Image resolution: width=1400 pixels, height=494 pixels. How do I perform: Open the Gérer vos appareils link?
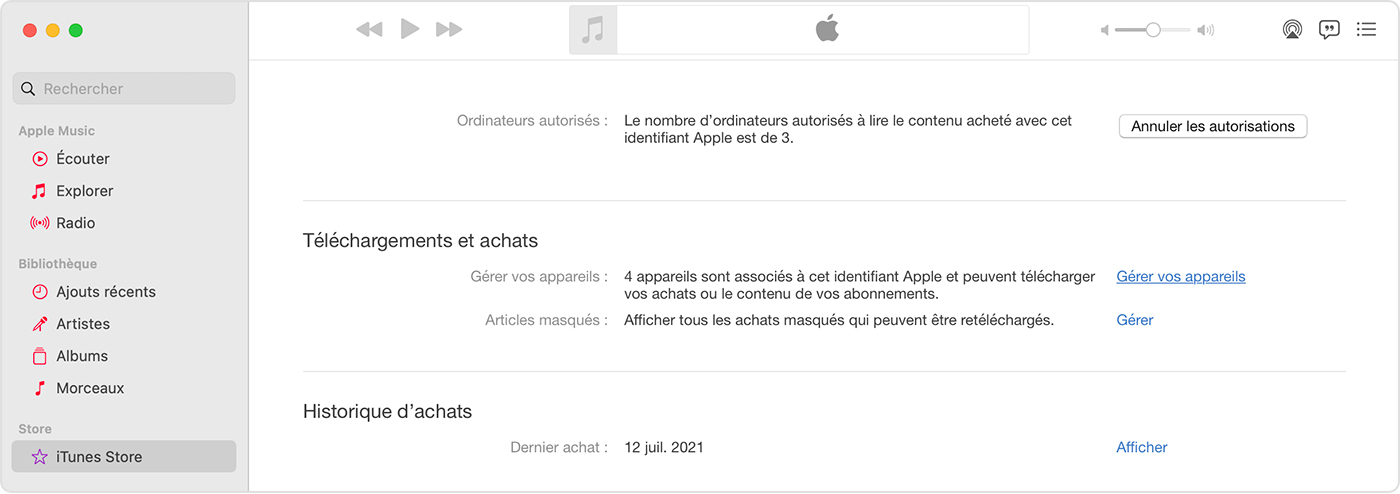coord(1180,277)
